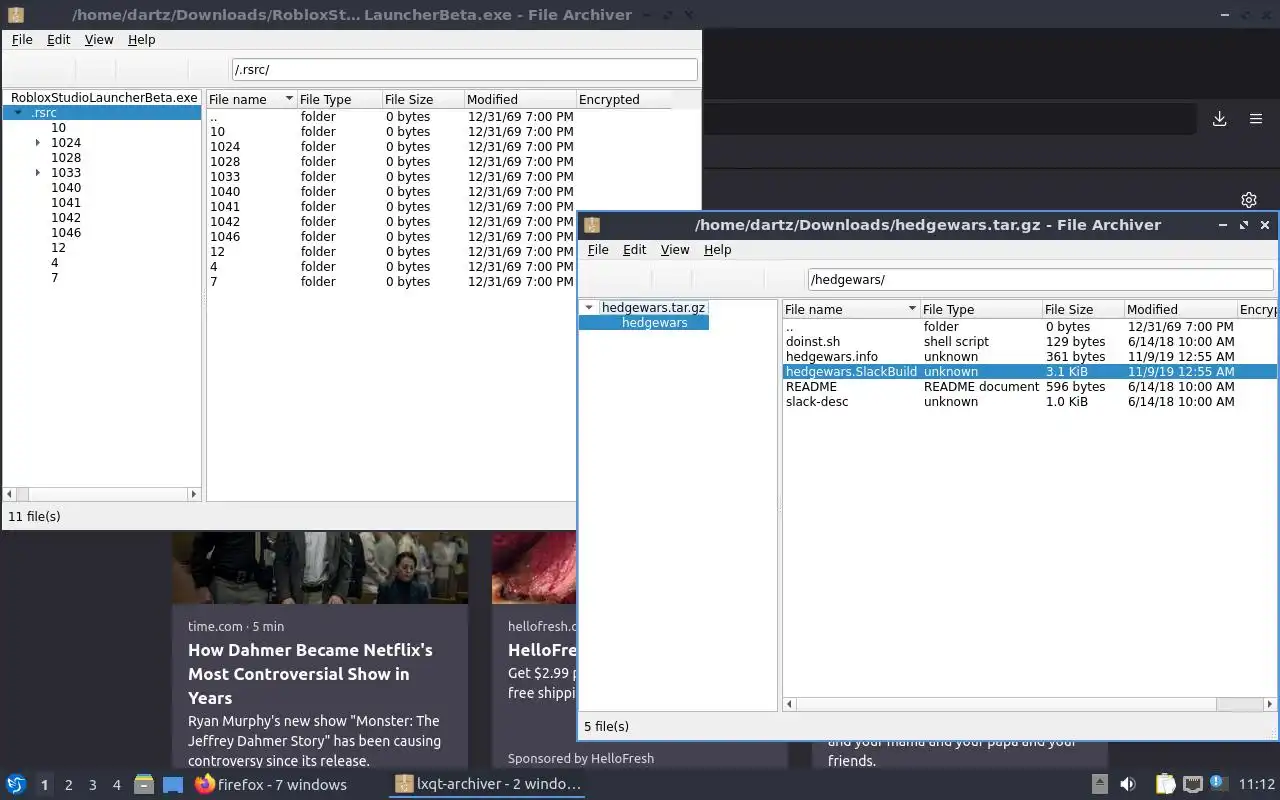Screen dimensions: 1280x800
Task: Switch to workspace 2 in the pager
Action: [68, 785]
